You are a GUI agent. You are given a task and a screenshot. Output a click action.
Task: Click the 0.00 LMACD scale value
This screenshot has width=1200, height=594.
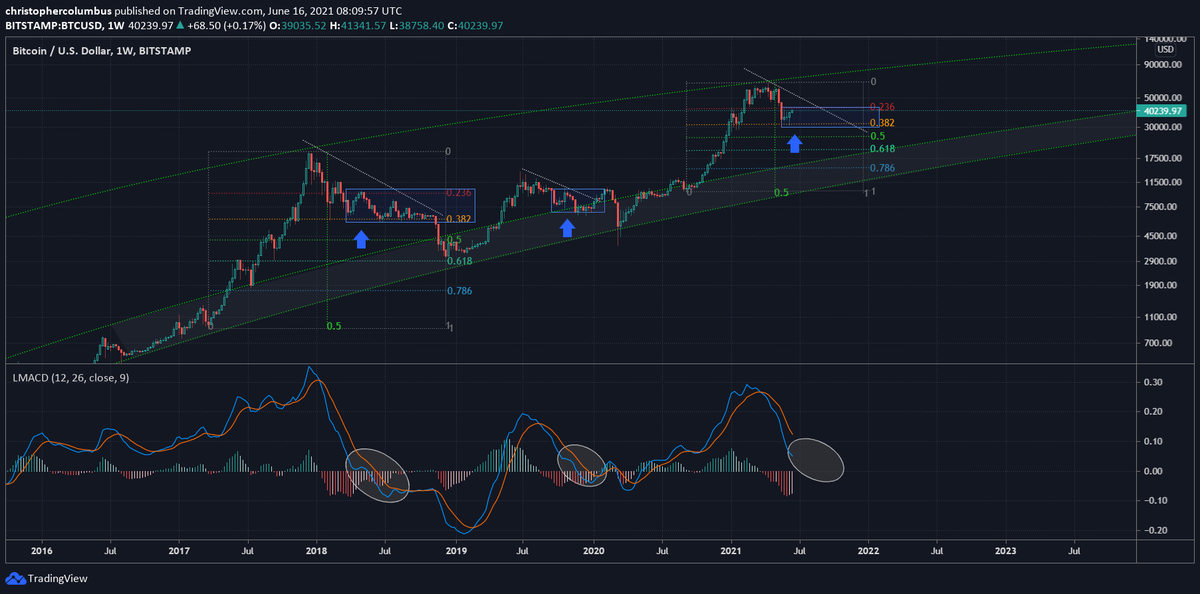[1155, 471]
